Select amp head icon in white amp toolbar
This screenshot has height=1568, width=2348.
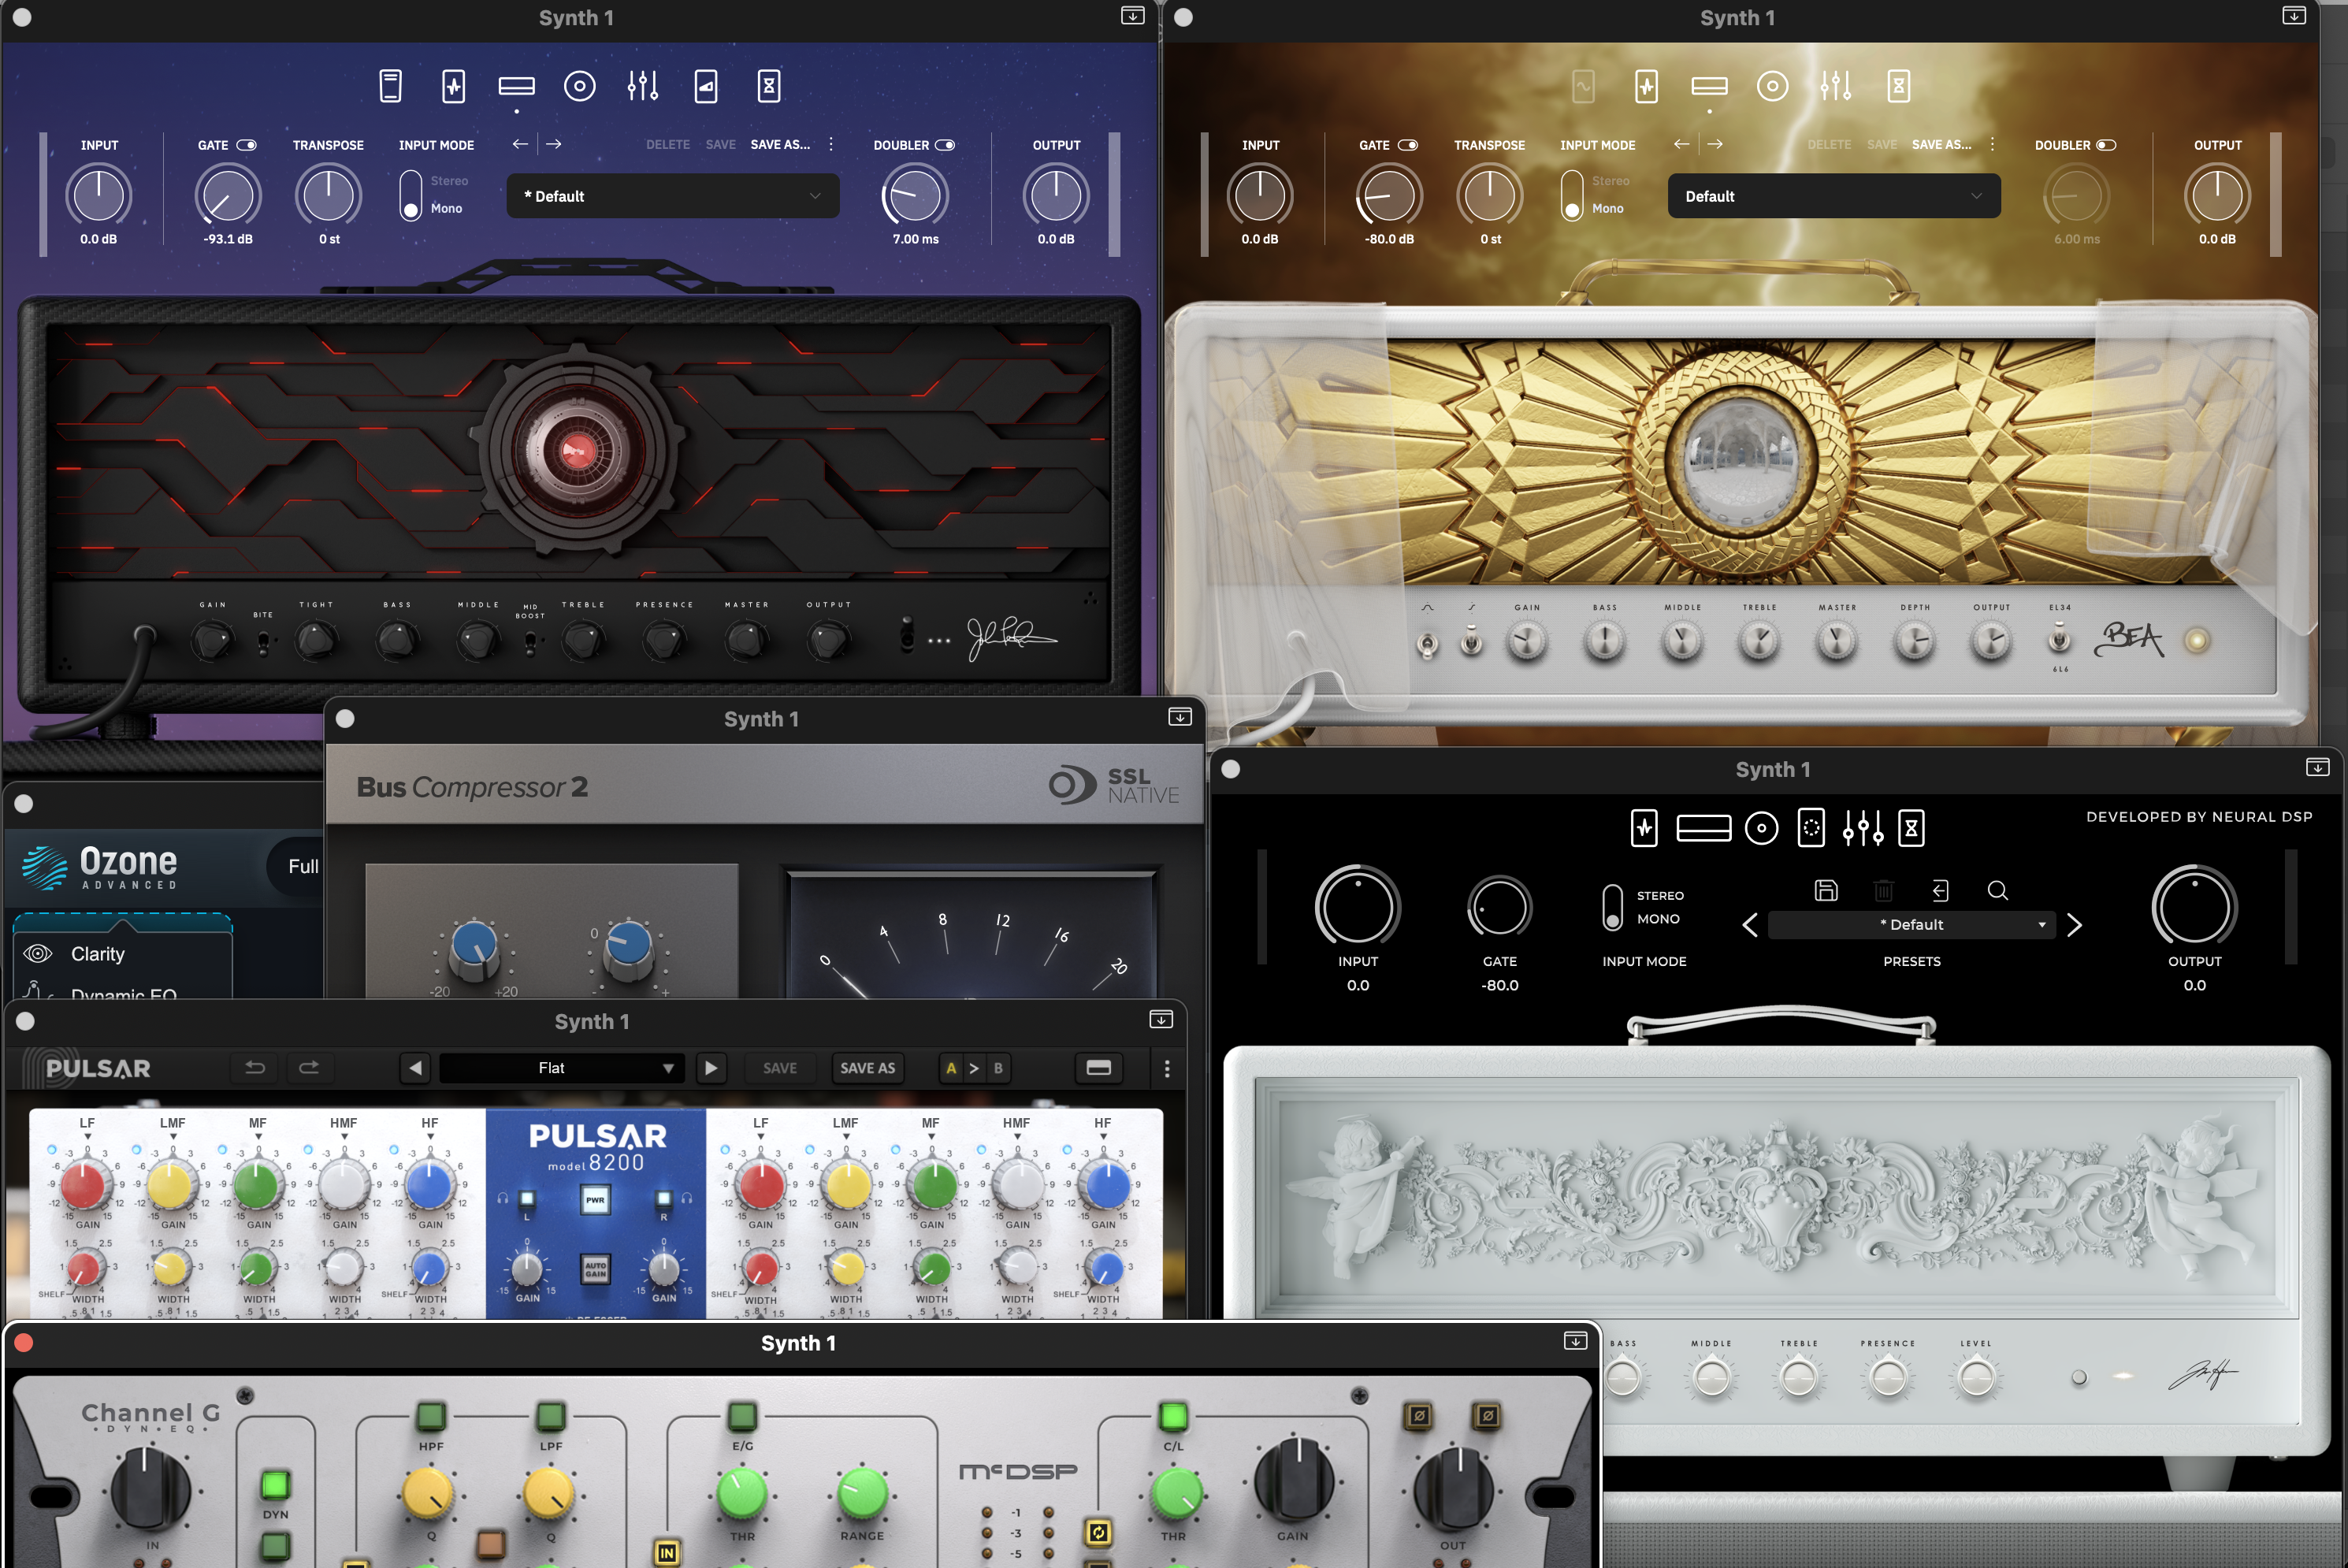(x=1704, y=828)
